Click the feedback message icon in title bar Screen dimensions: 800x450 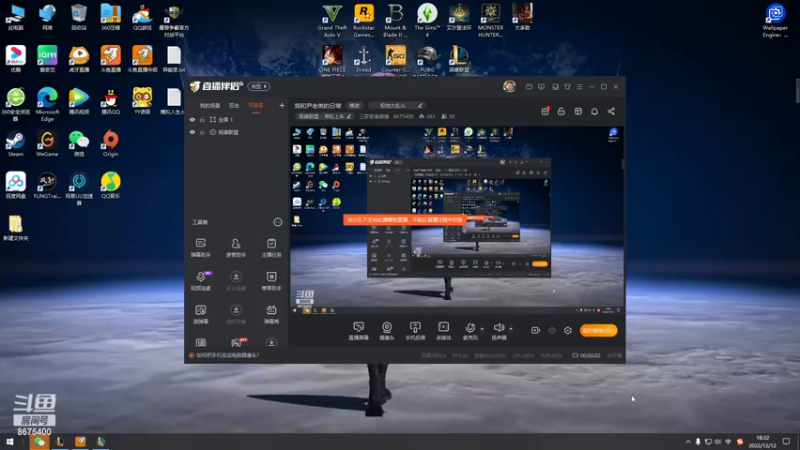[541, 87]
